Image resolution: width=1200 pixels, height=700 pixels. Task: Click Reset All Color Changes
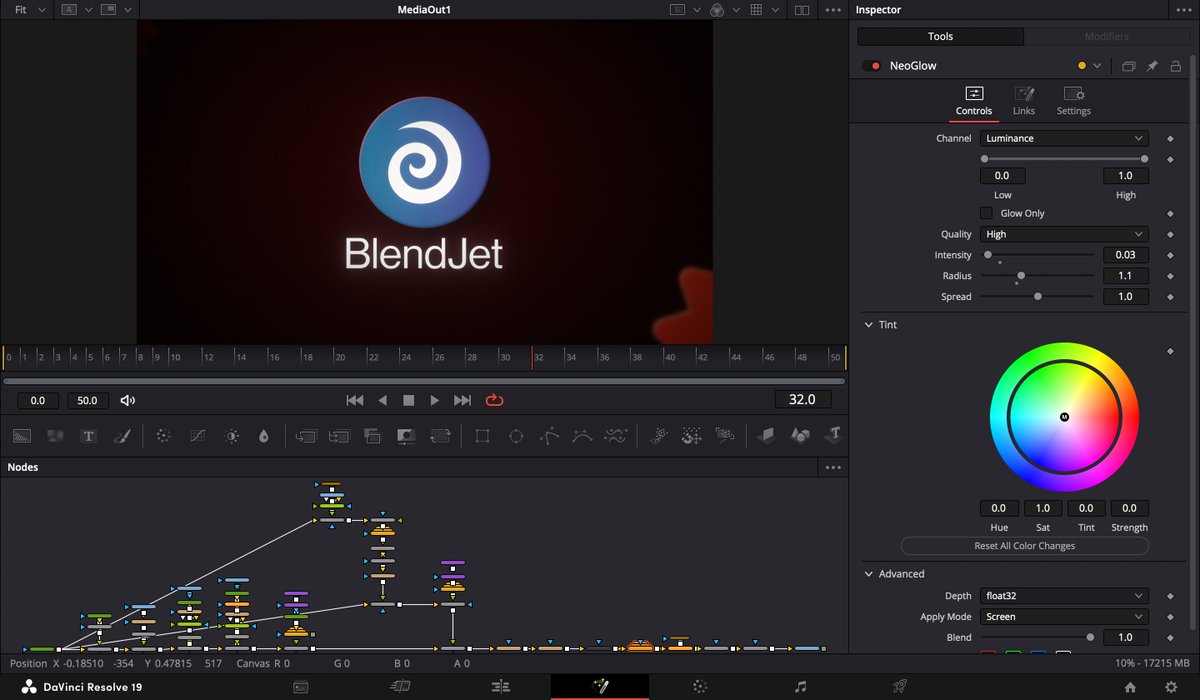click(x=1024, y=546)
